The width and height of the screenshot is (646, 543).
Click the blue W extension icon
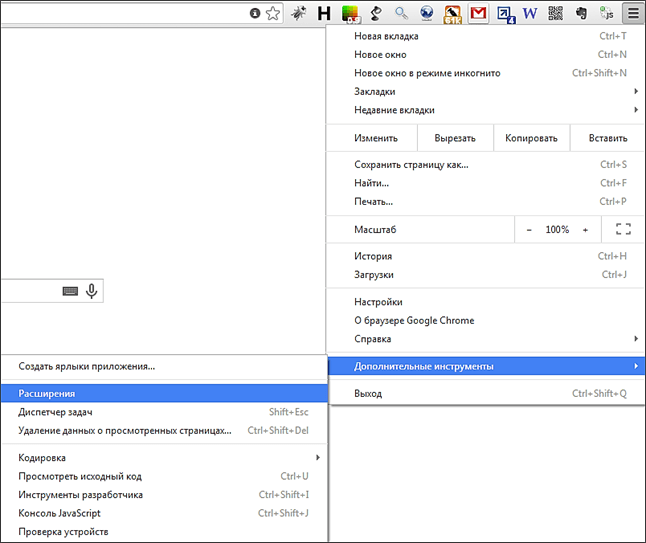(x=529, y=14)
